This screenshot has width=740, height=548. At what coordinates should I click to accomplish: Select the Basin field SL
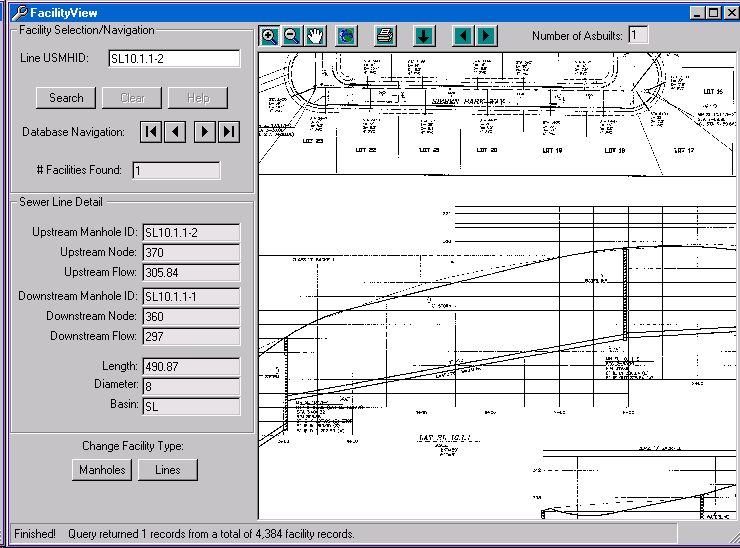[x=191, y=406]
